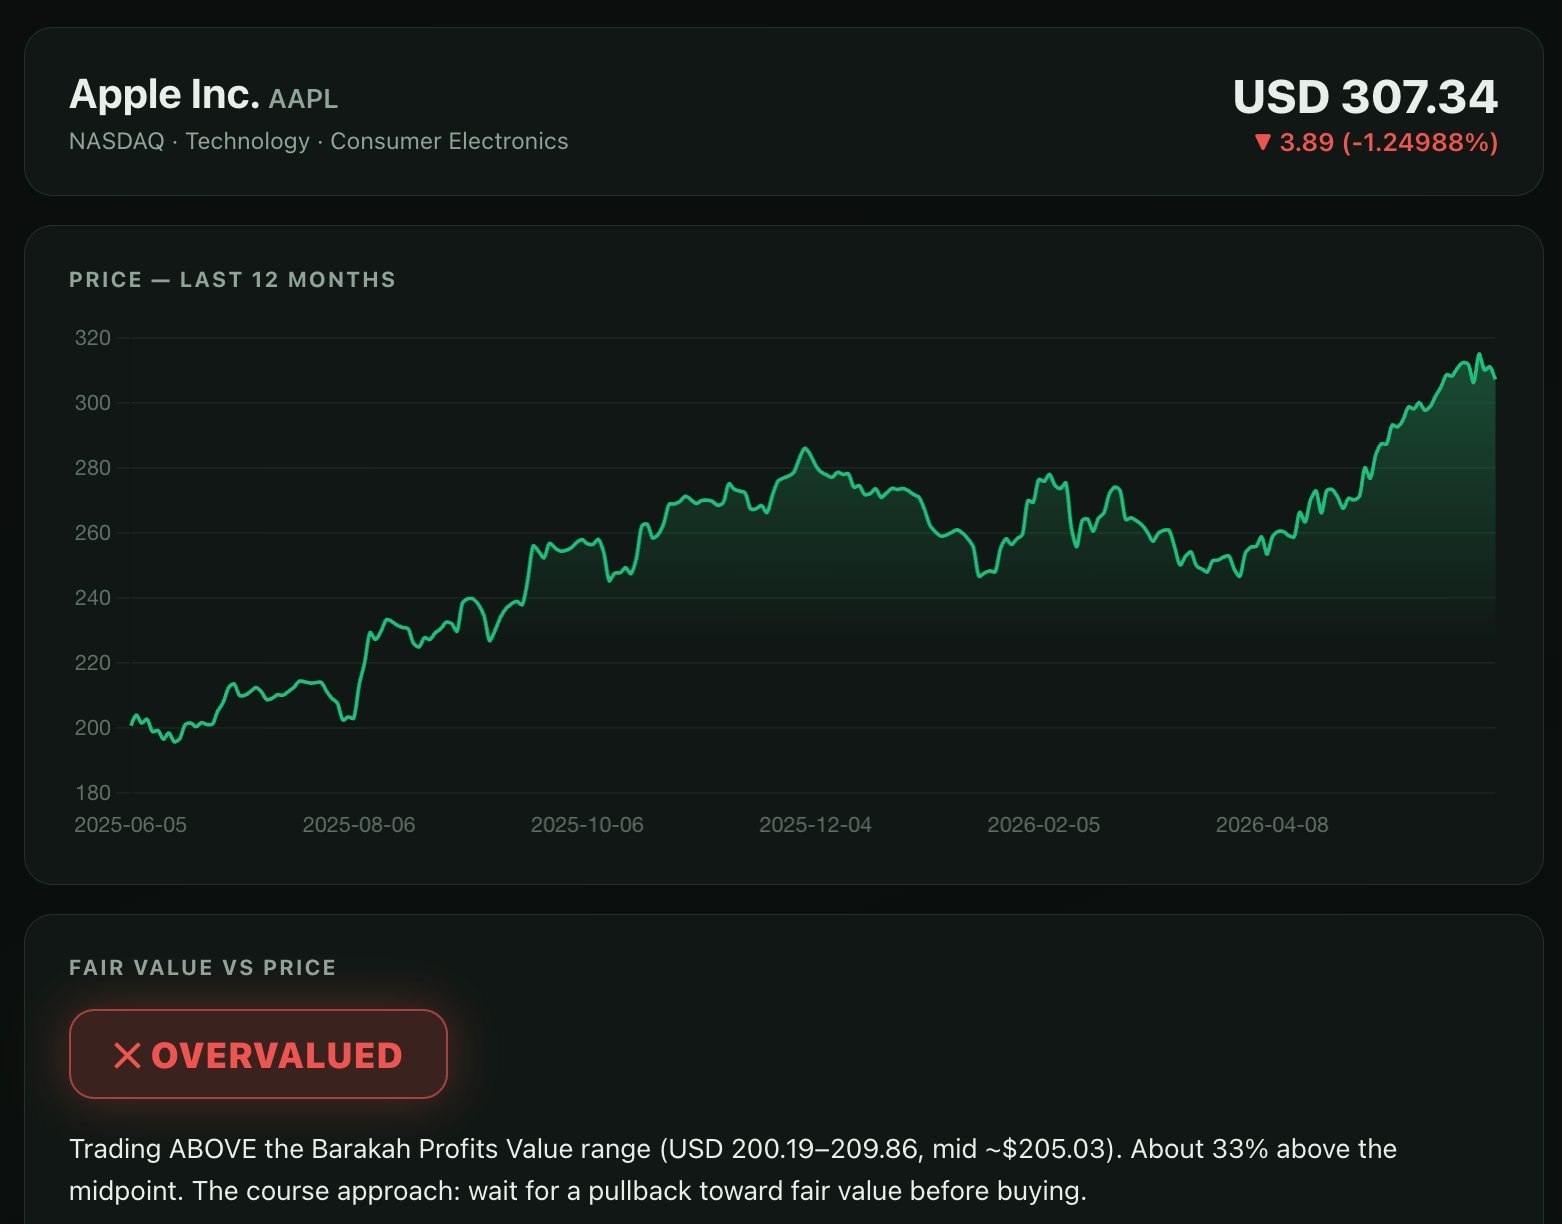The height and width of the screenshot is (1224, 1562).
Task: Click the NASDAQ · Technology · Consumer Electronics line
Action: [318, 141]
